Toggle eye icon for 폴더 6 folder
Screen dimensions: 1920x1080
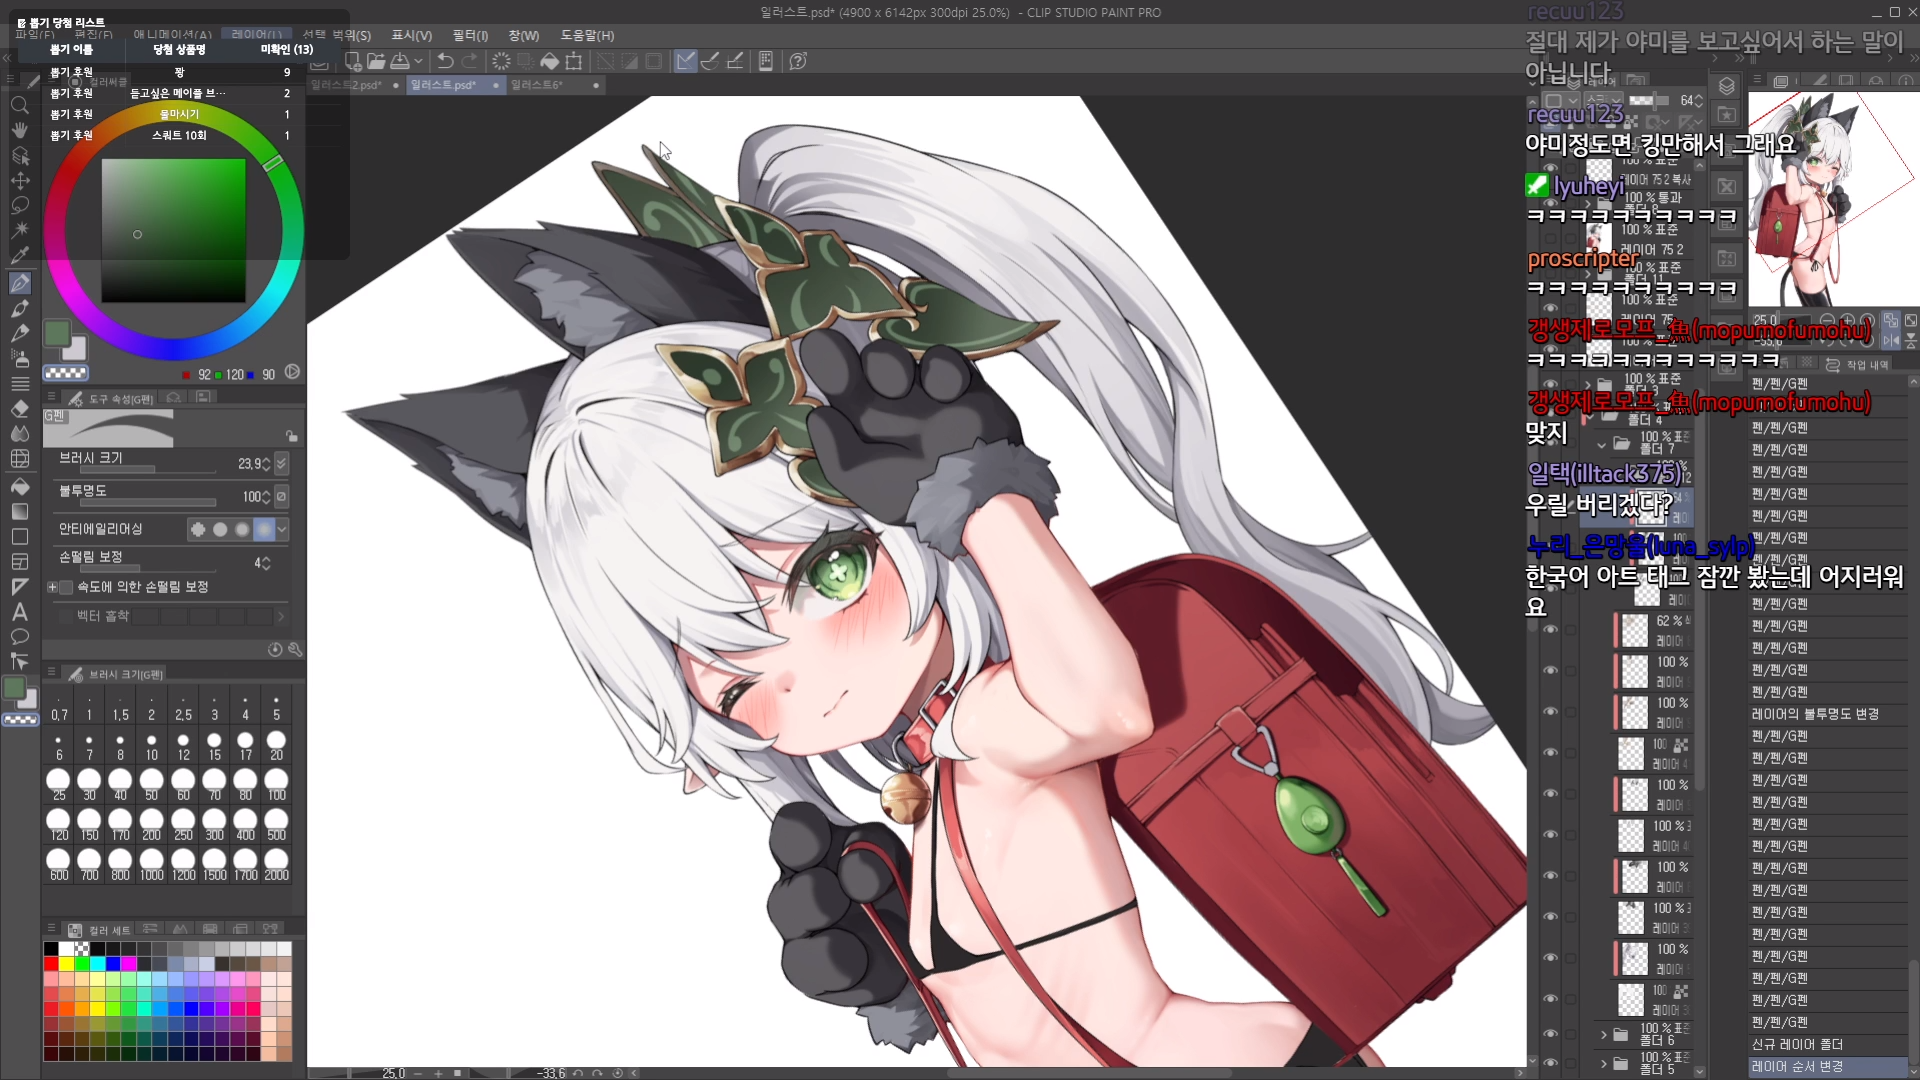coord(1551,1034)
